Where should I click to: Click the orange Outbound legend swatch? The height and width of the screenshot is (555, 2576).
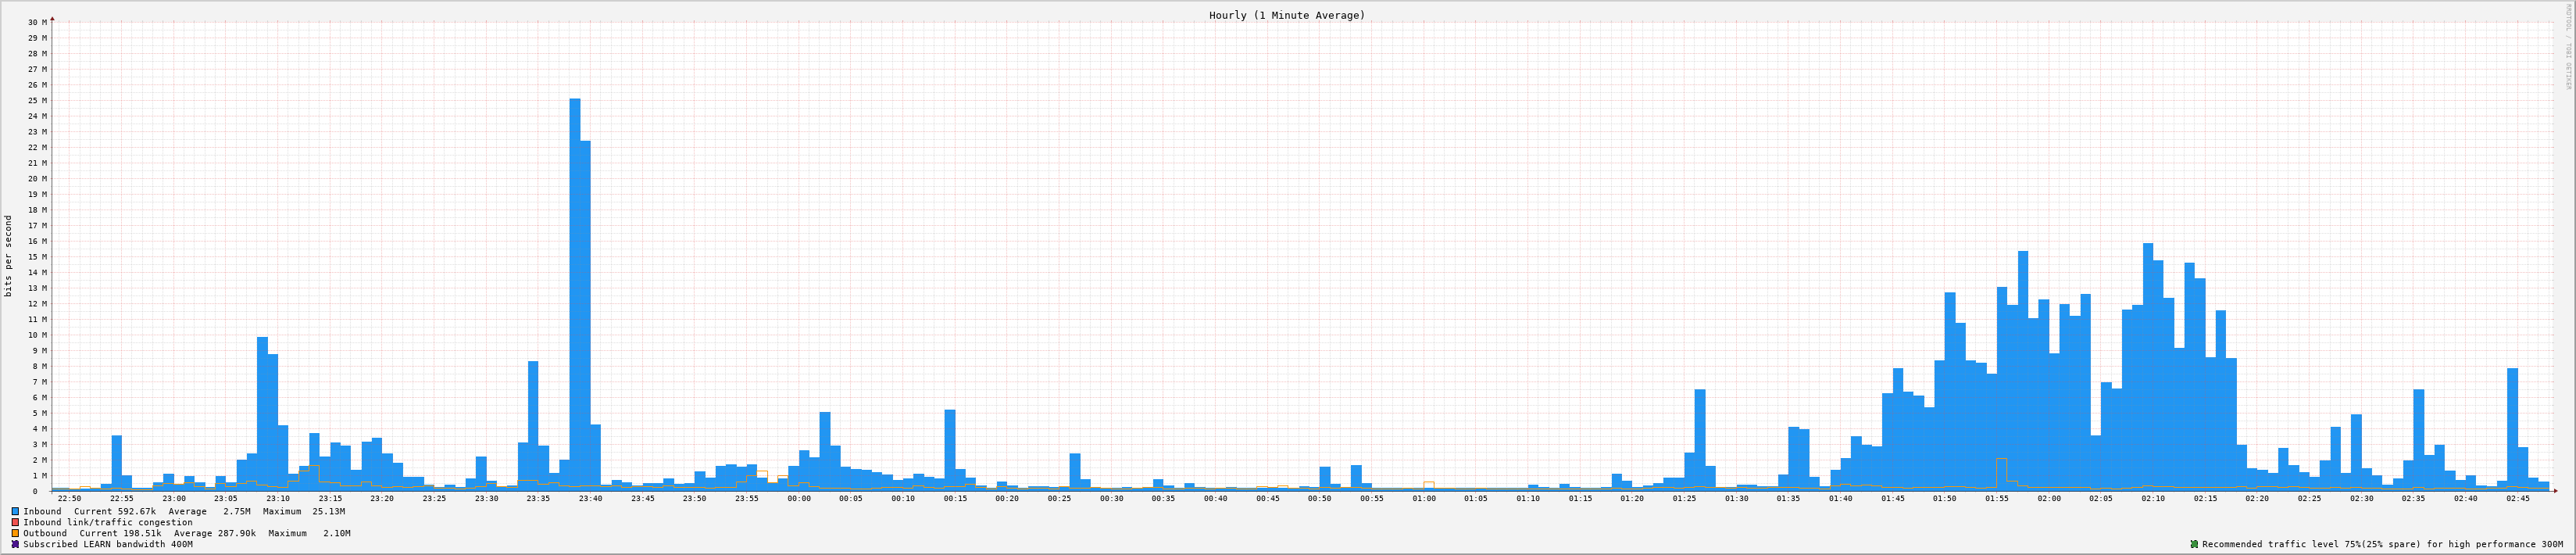(15, 533)
